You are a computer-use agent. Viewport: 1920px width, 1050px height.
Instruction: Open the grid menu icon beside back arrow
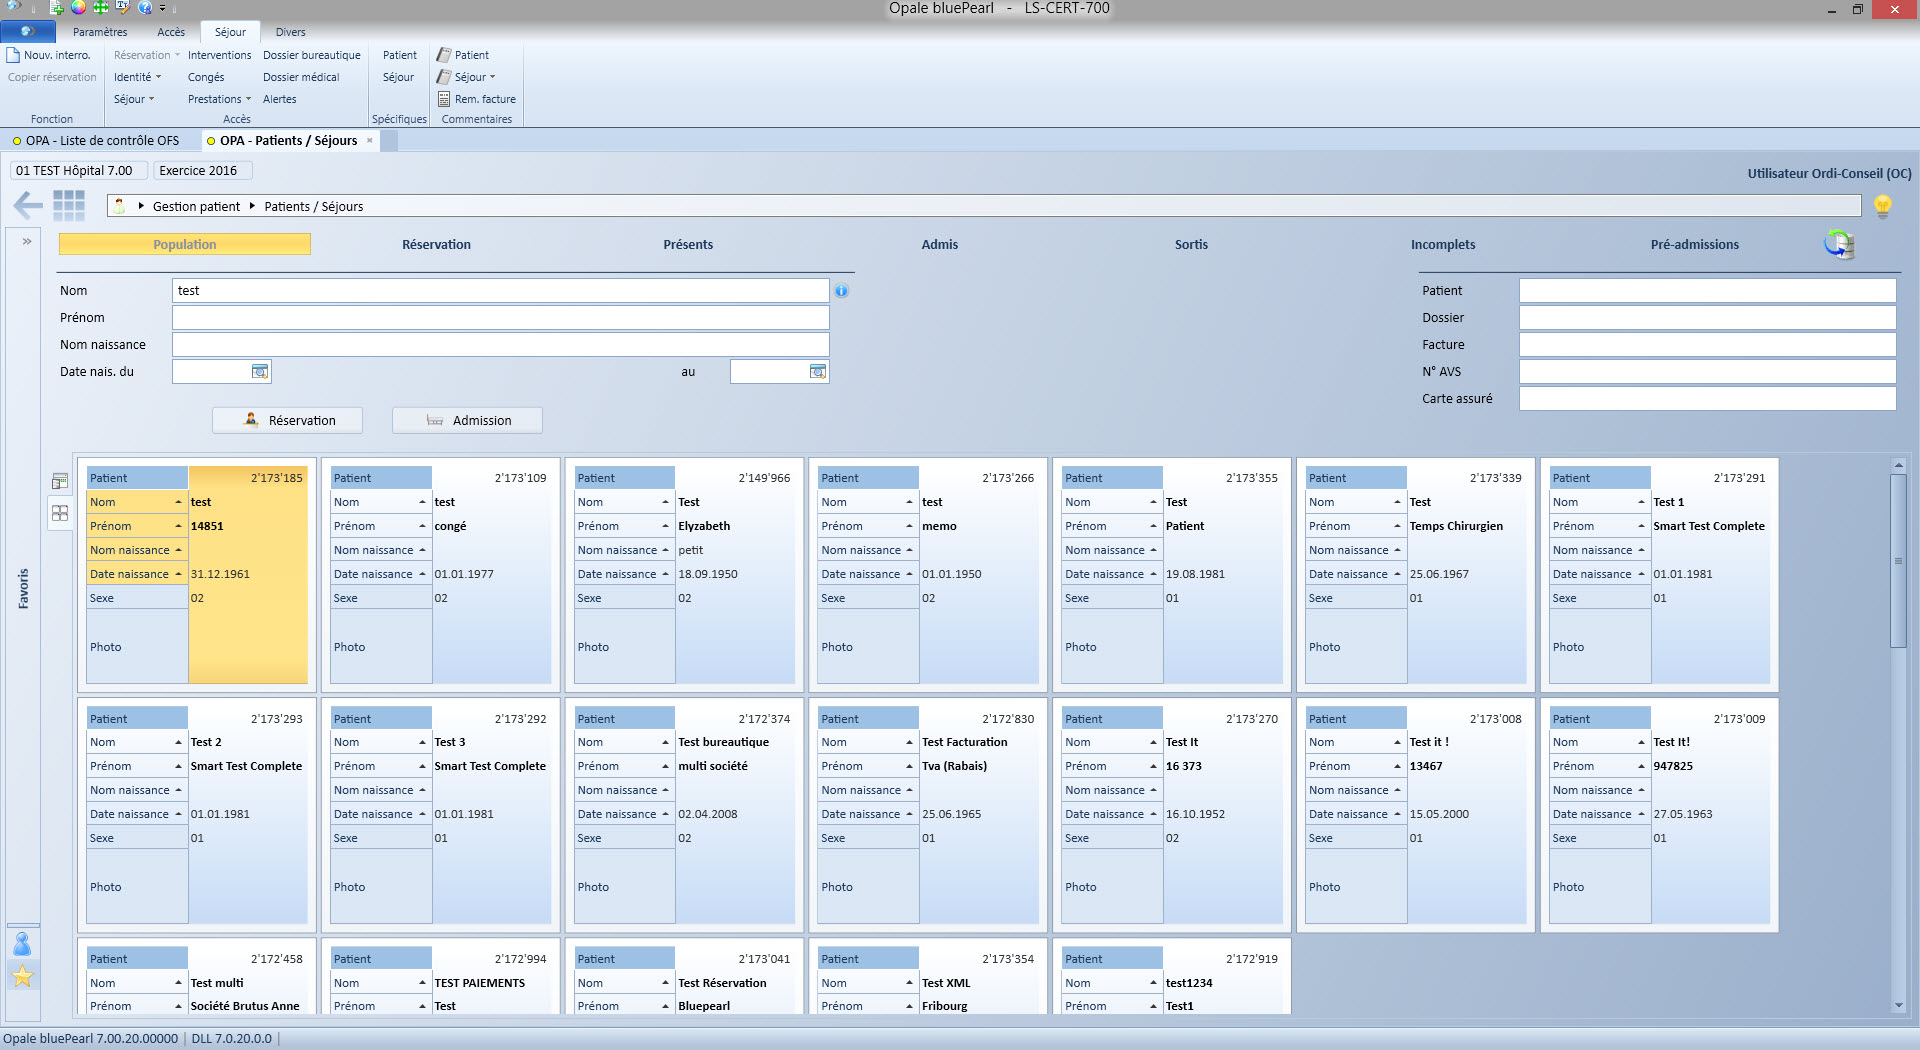coord(69,205)
